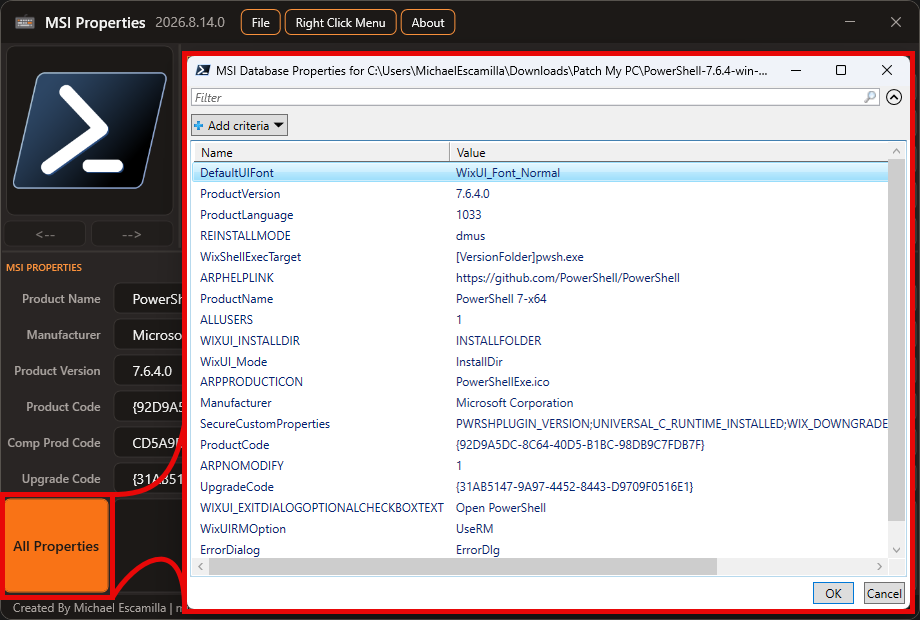Select the ProductCode property name

pos(235,445)
